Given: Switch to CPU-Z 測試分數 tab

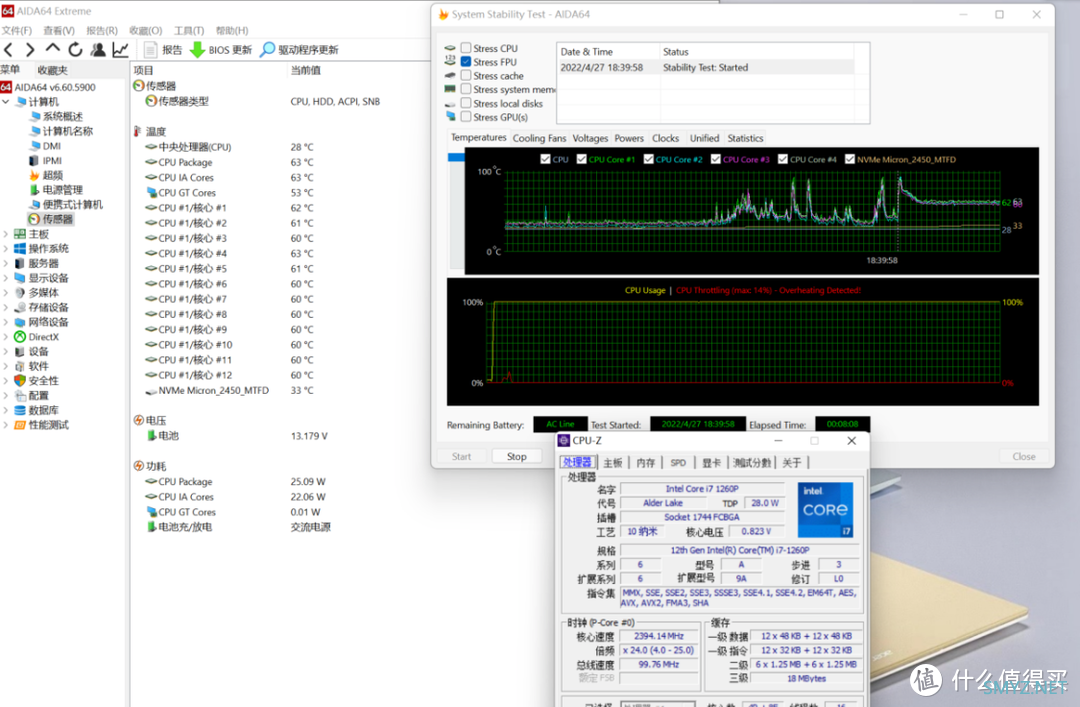Looking at the screenshot, I should pos(751,462).
